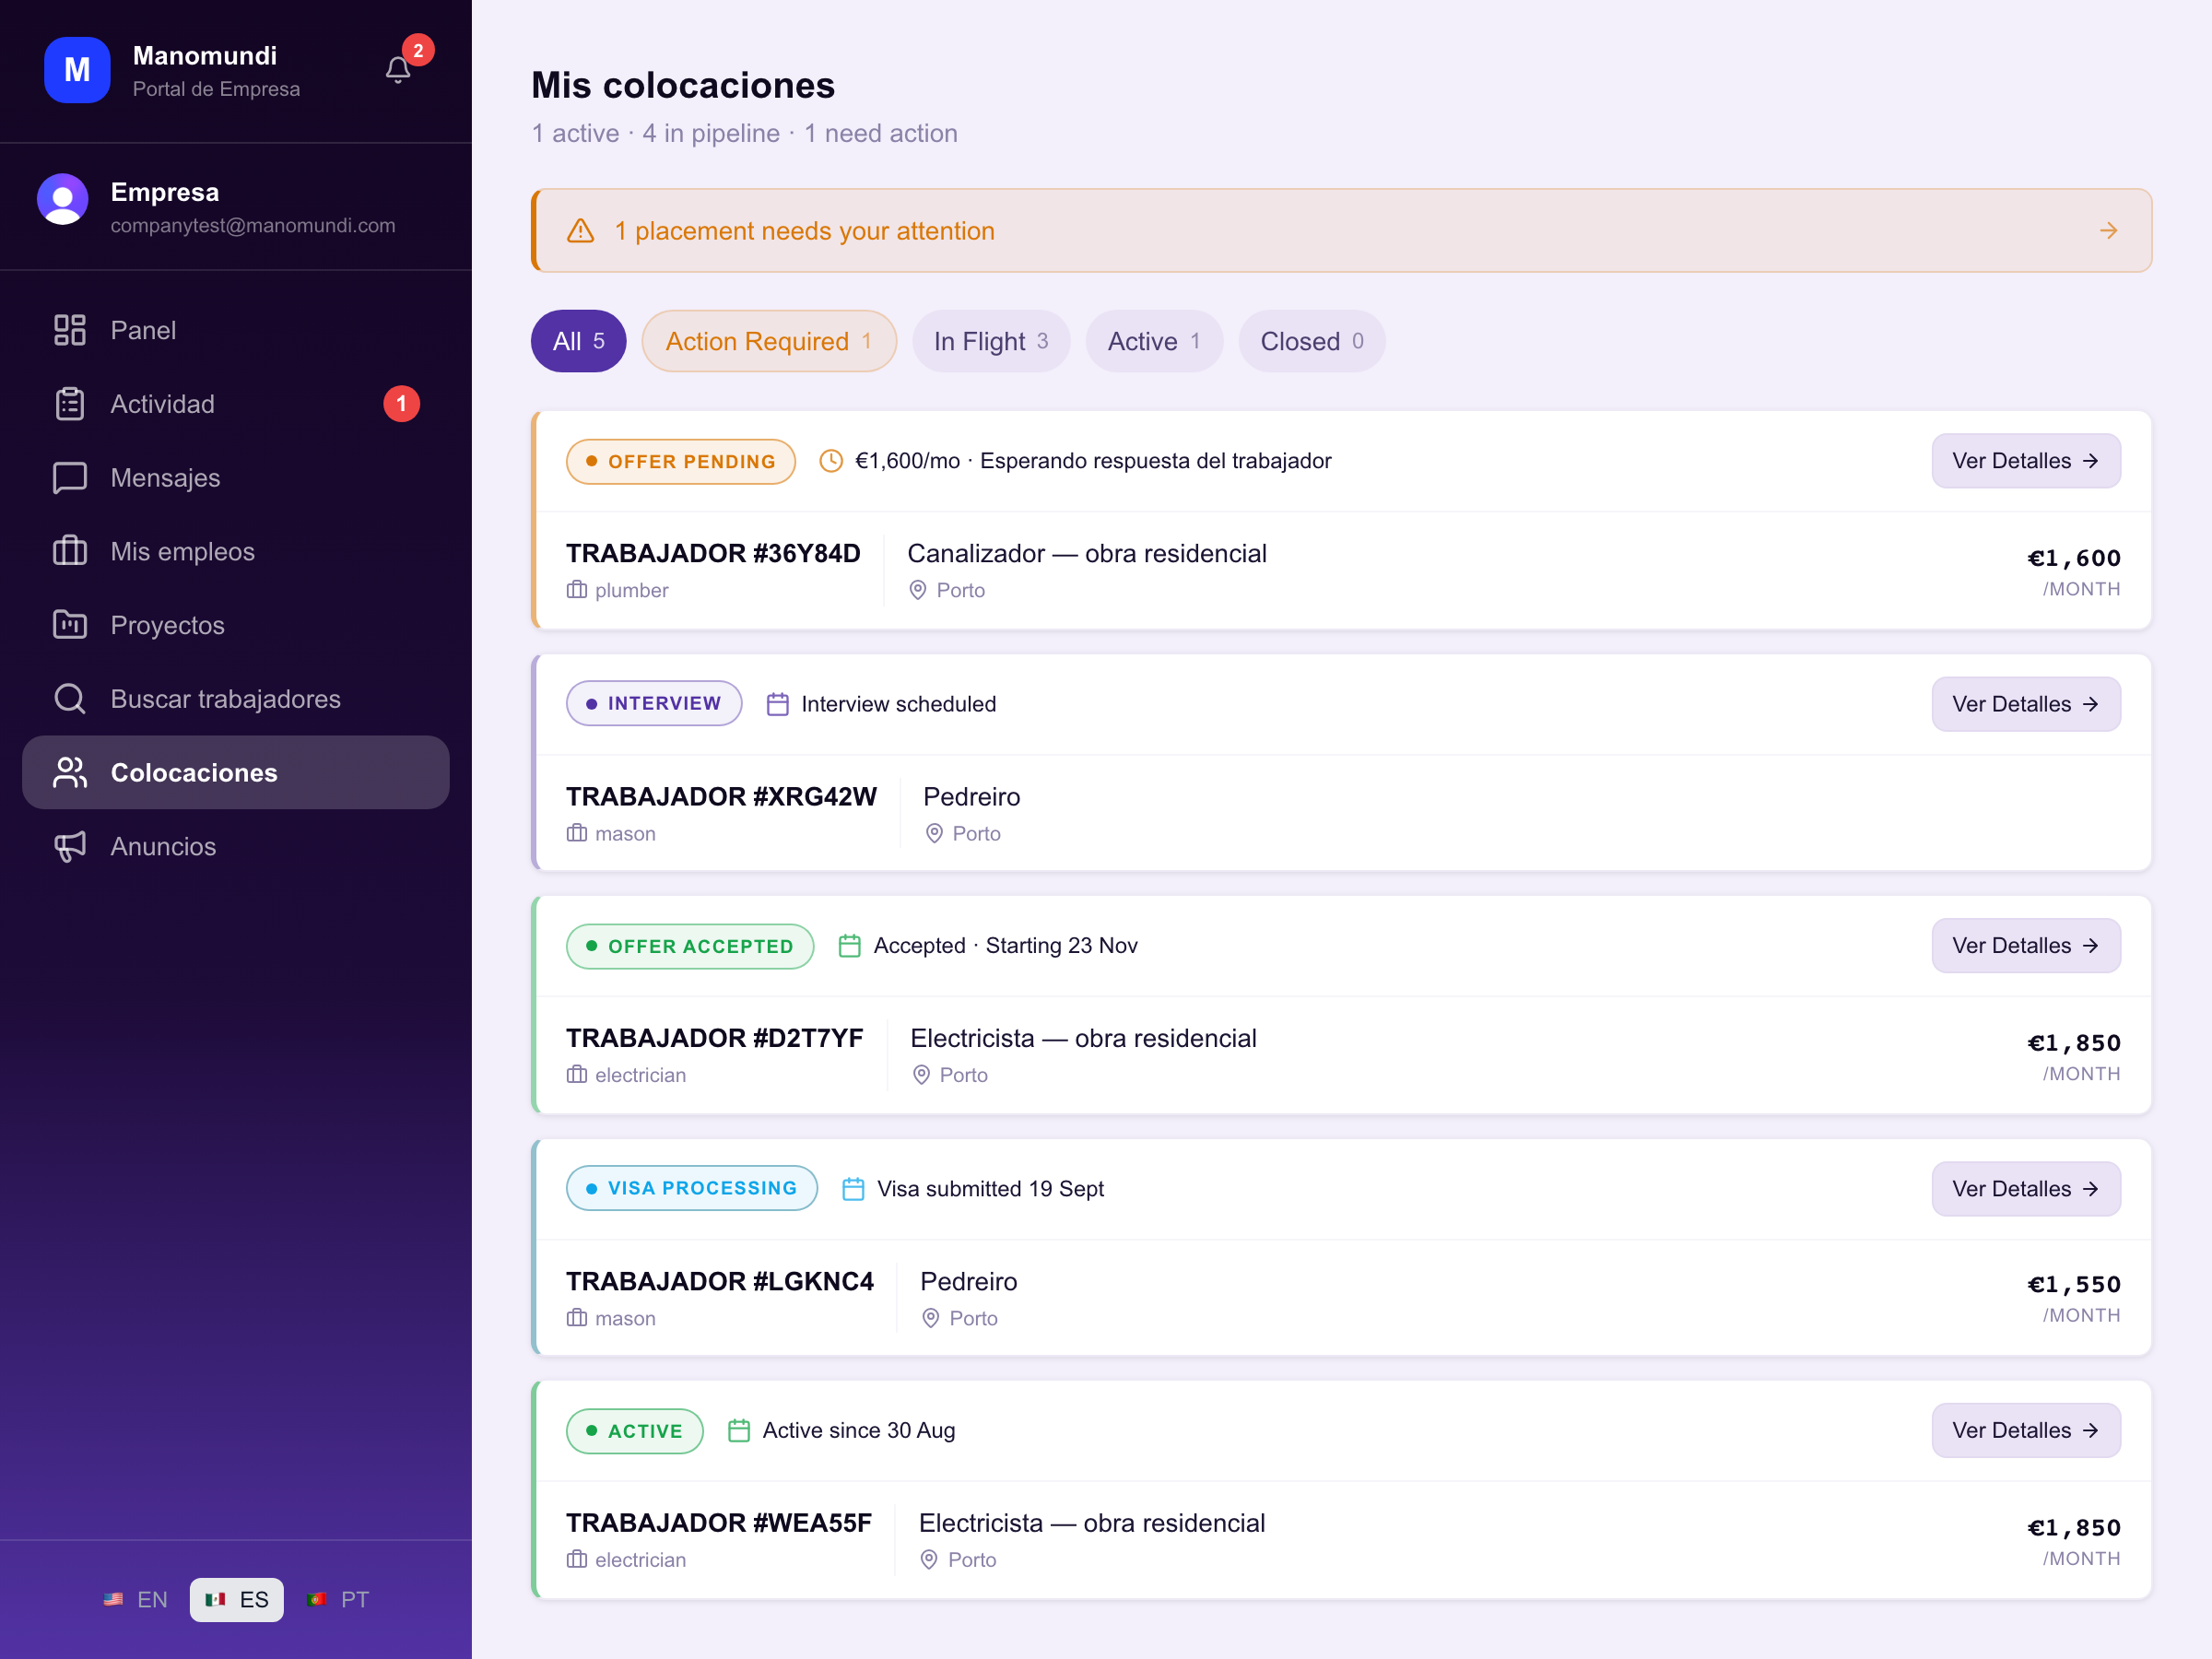Click the Anuncios megaphone icon

coord(70,846)
